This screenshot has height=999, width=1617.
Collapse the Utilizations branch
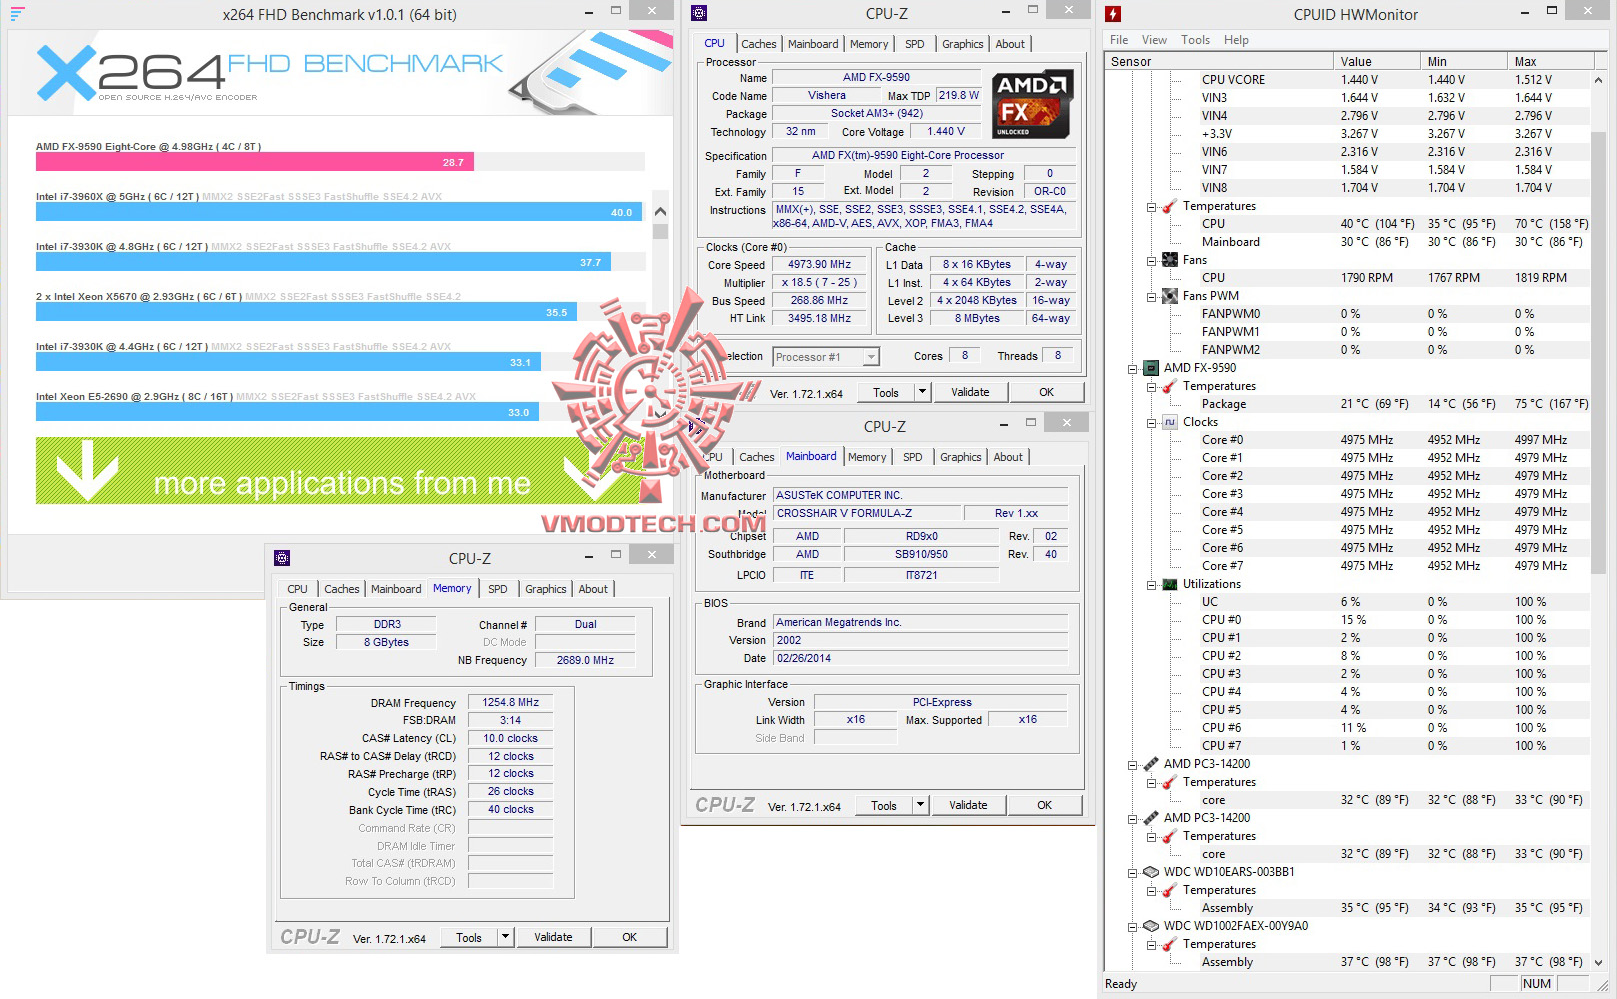pyautogui.click(x=1152, y=585)
